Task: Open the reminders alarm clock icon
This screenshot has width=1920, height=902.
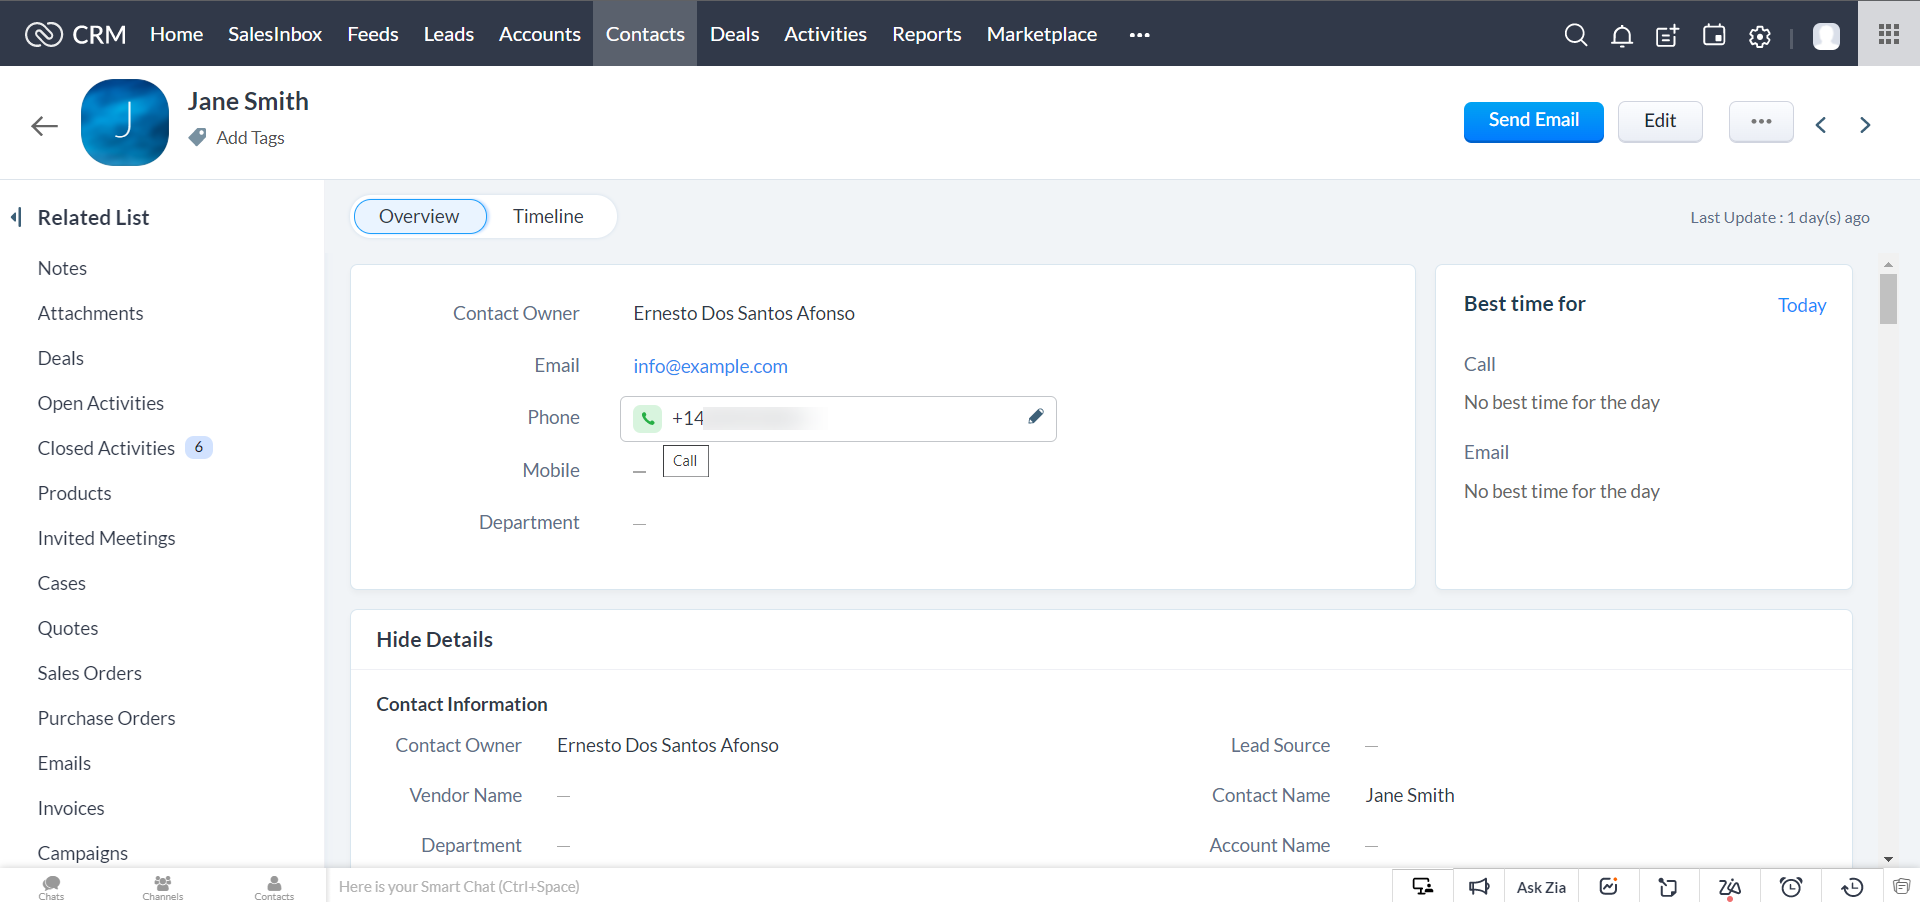Action: (1790, 886)
